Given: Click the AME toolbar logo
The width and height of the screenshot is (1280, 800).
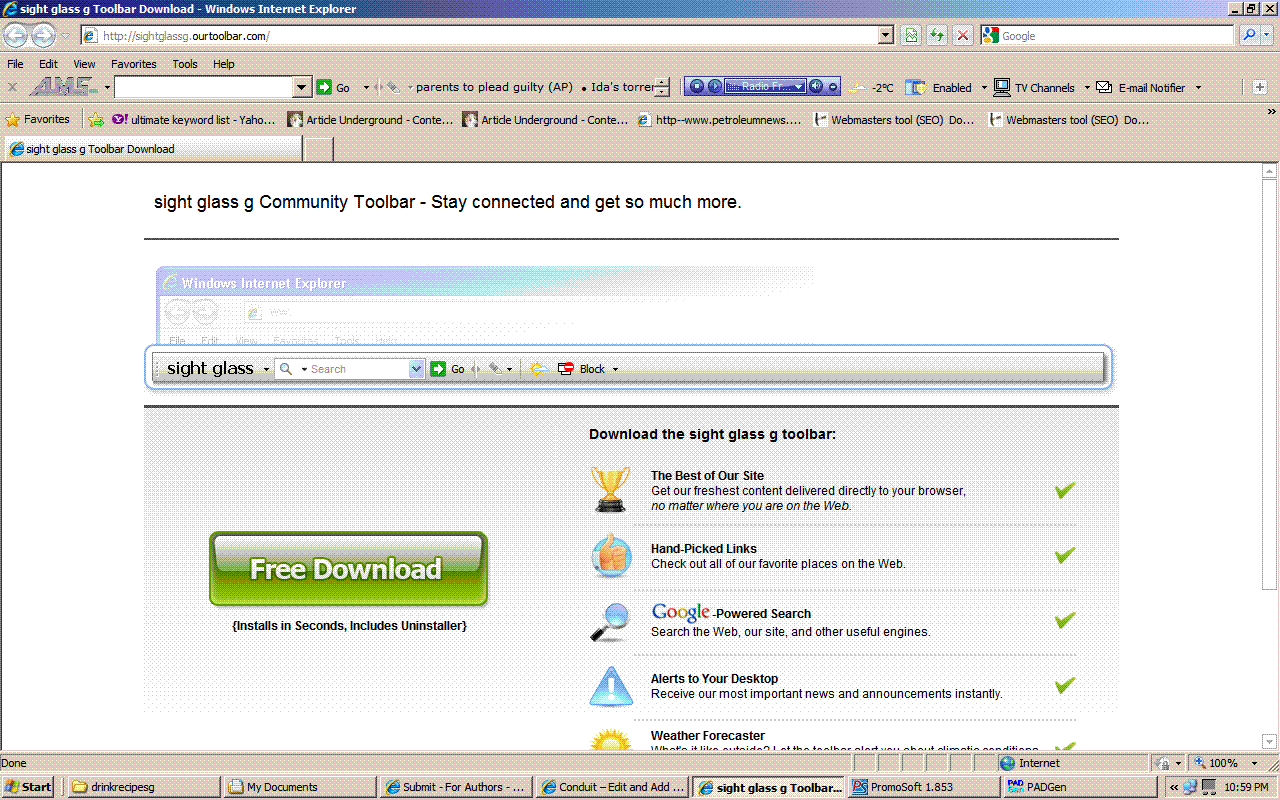Looking at the screenshot, I should (62, 87).
